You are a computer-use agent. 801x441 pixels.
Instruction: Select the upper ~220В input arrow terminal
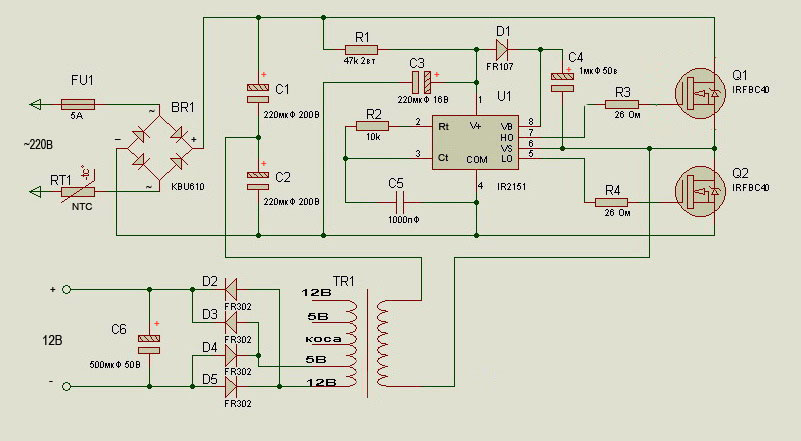[35, 105]
